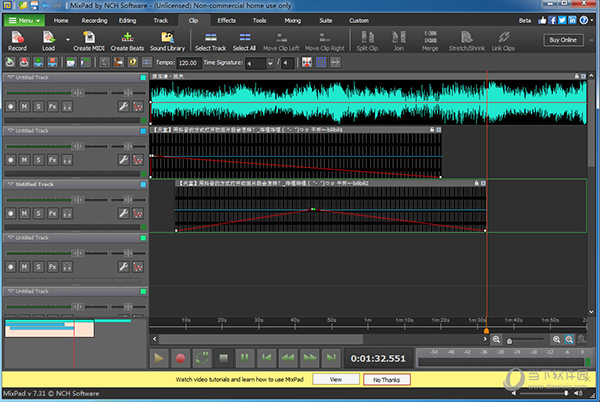Toggle color square on fifth Untitled Track
Screen dimensions: 600x402
pyautogui.click(x=143, y=291)
